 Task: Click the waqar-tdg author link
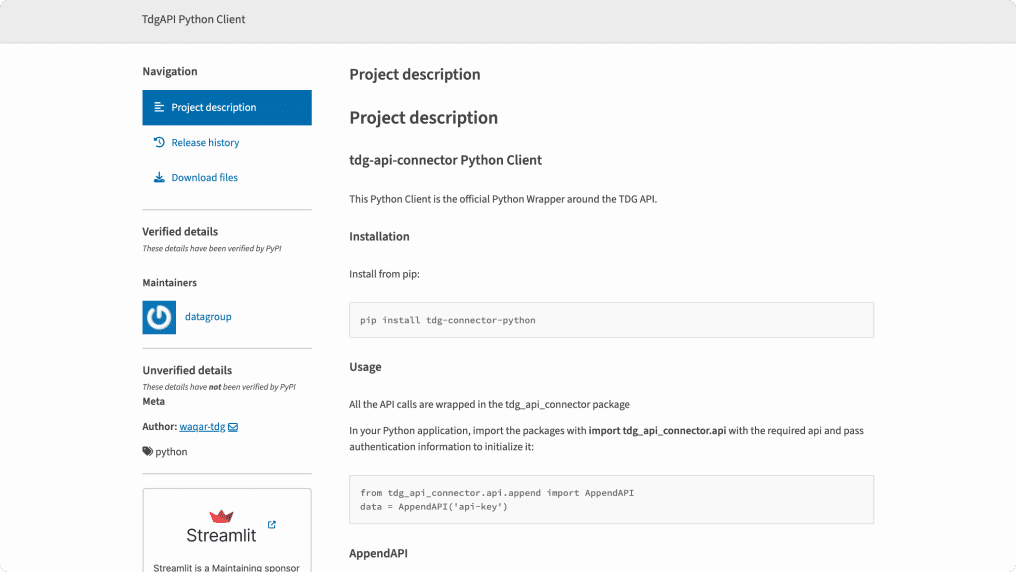[x=202, y=427]
